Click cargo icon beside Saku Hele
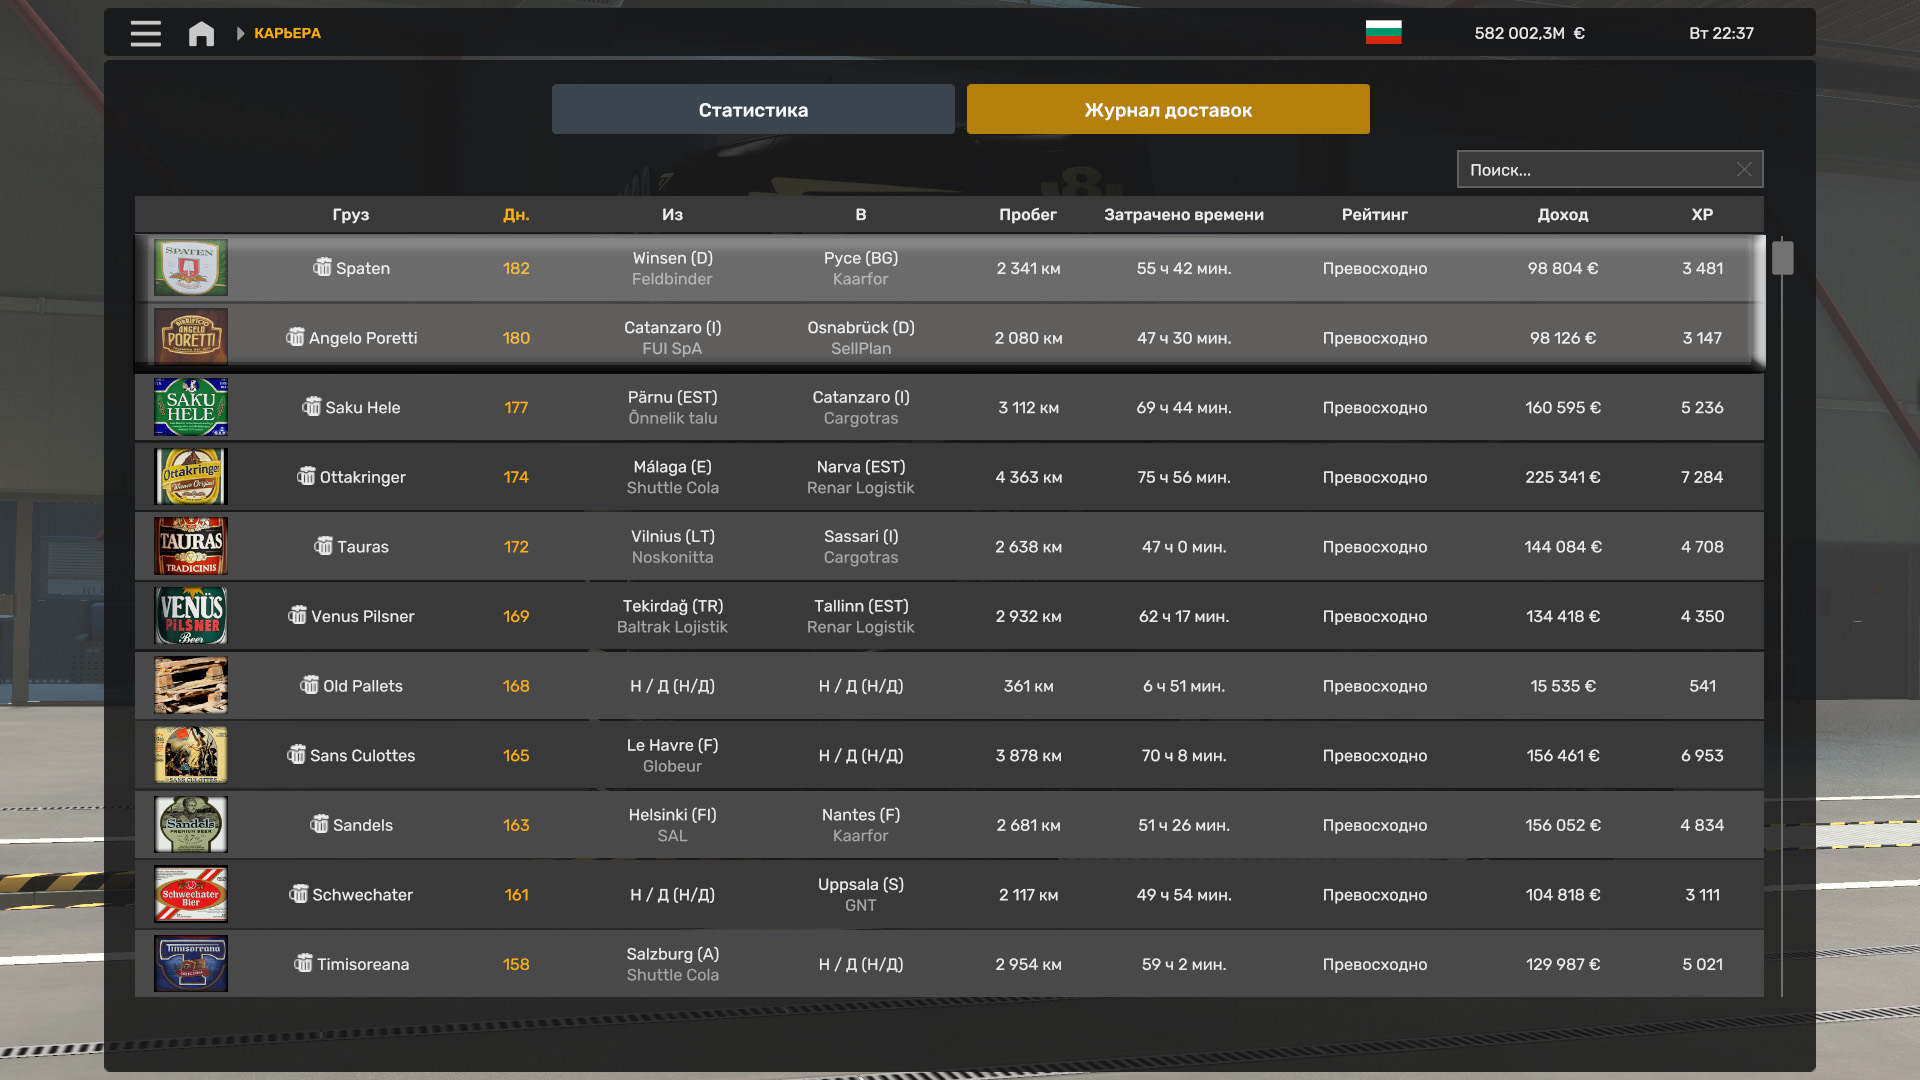This screenshot has width=1920, height=1080. tap(312, 406)
